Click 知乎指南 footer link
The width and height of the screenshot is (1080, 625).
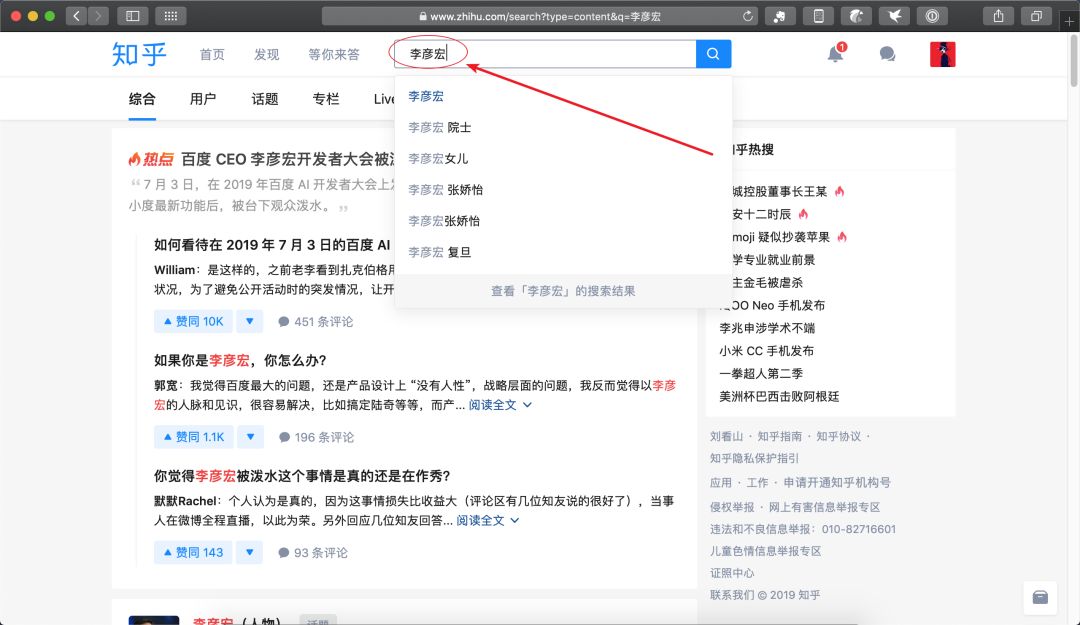tap(780, 436)
